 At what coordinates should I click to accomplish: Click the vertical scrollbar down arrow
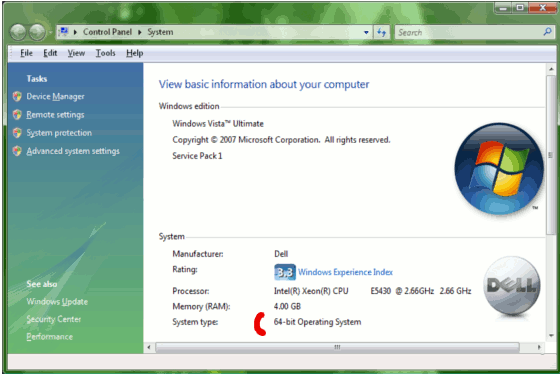551,335
